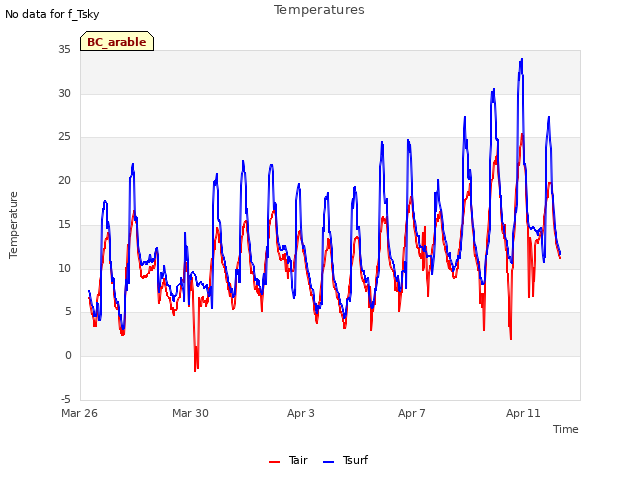Click the BC_arable label tag
The height and width of the screenshot is (480, 640).
coord(117,41)
